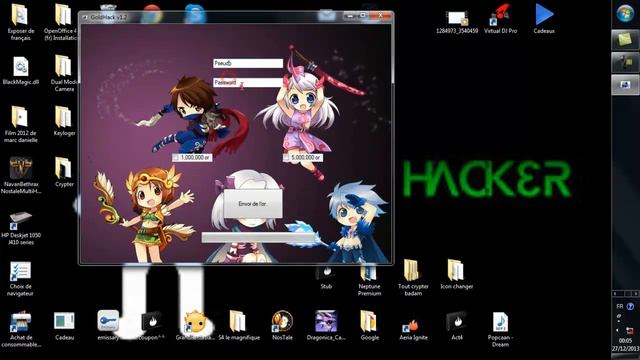The image size is (640, 360).
Task: Open Choix de navigateur shortcut
Action: point(20,271)
